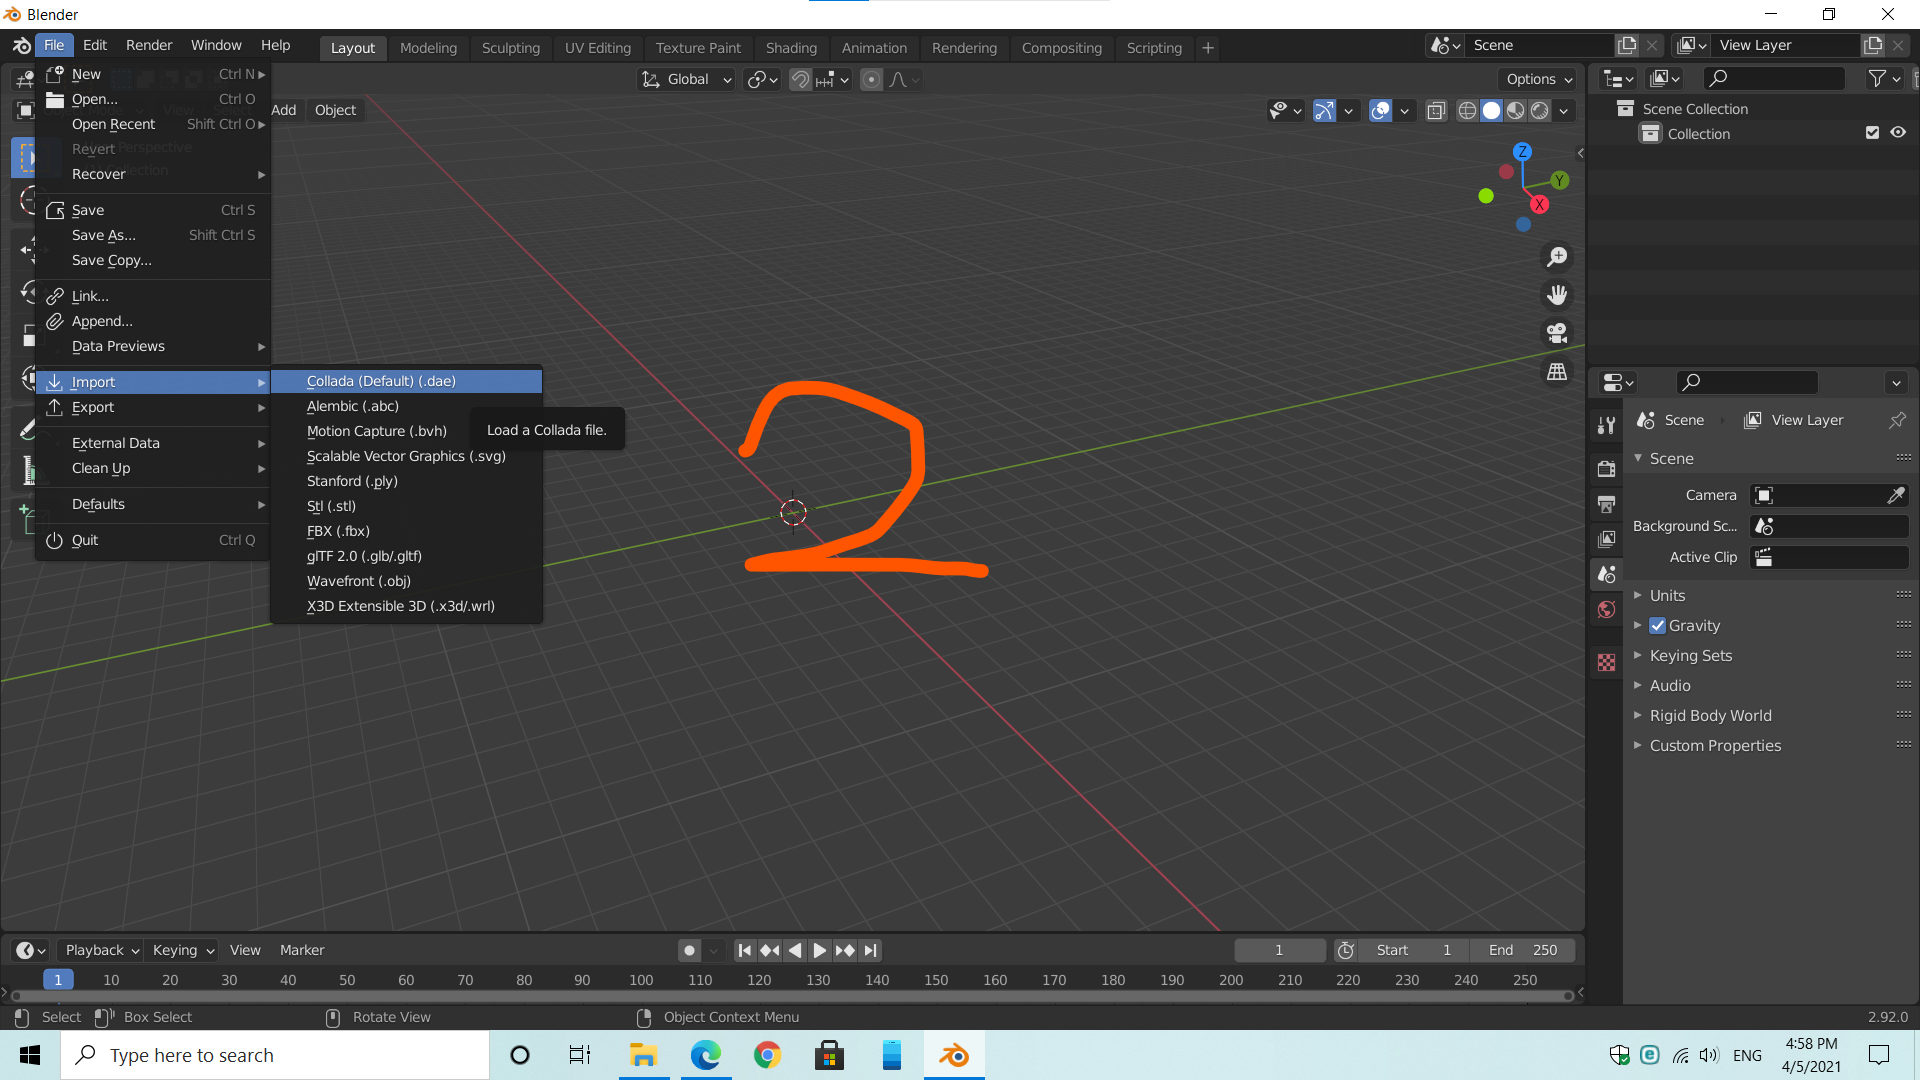Image resolution: width=1920 pixels, height=1080 pixels.
Task: Click the camera eyedropper icon
Action: [1896, 495]
